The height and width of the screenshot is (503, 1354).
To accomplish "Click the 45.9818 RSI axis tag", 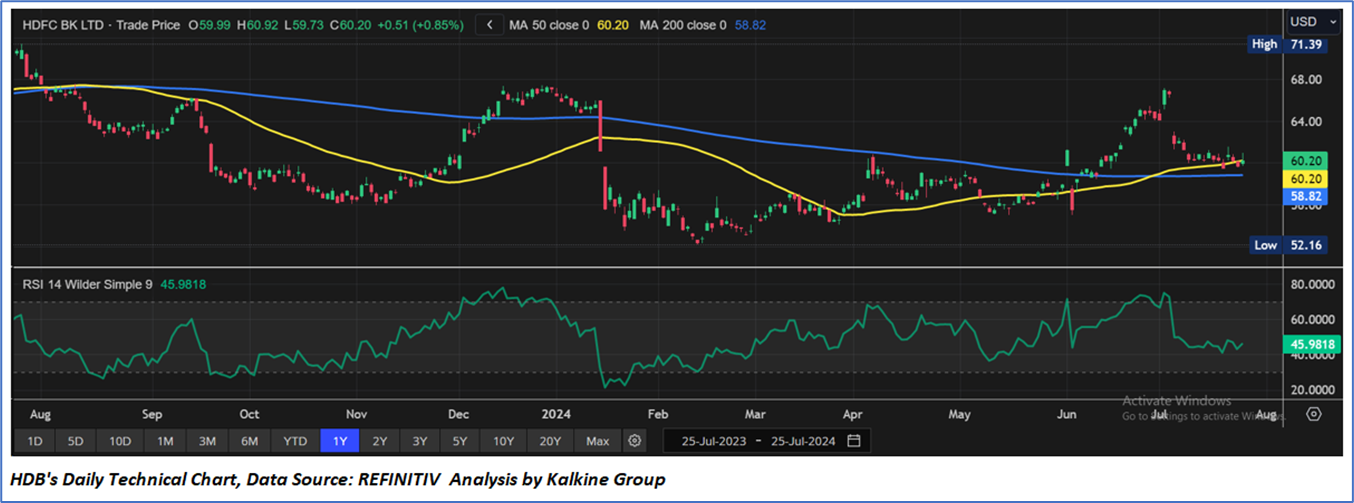I will point(1314,343).
